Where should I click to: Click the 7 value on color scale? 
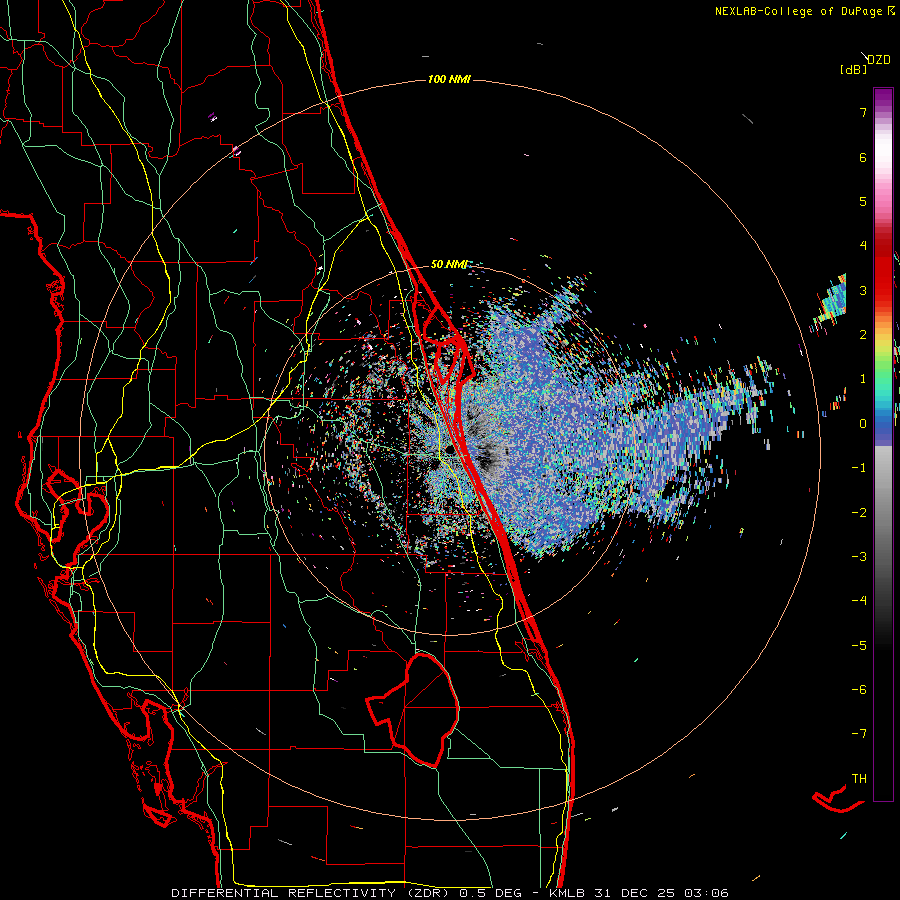(x=863, y=112)
